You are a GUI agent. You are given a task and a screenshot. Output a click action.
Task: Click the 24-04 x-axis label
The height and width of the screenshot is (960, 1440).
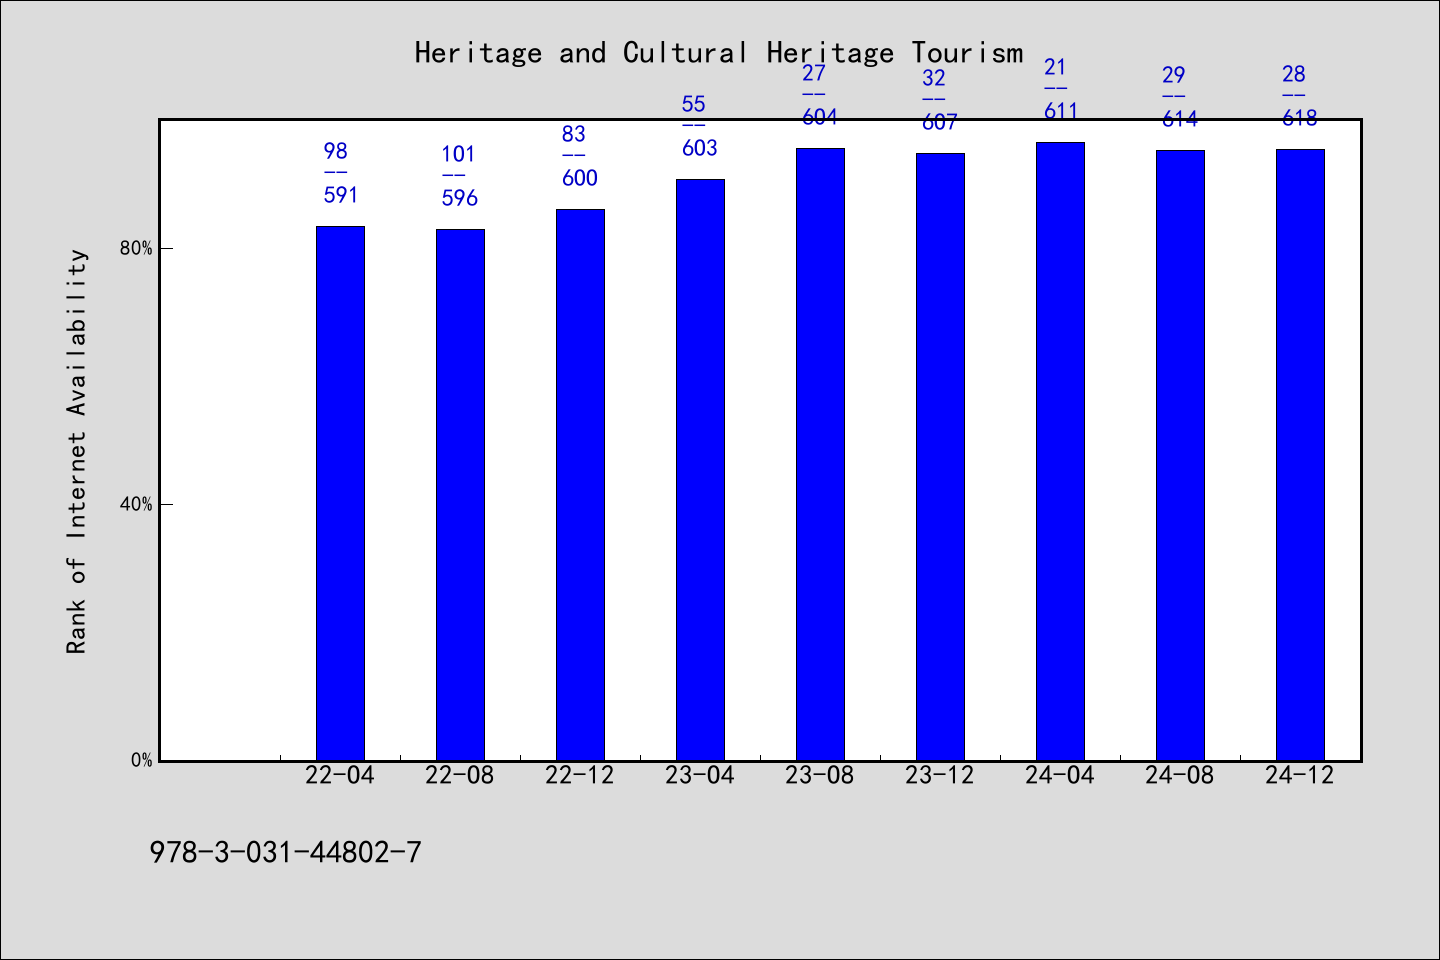1060,775
